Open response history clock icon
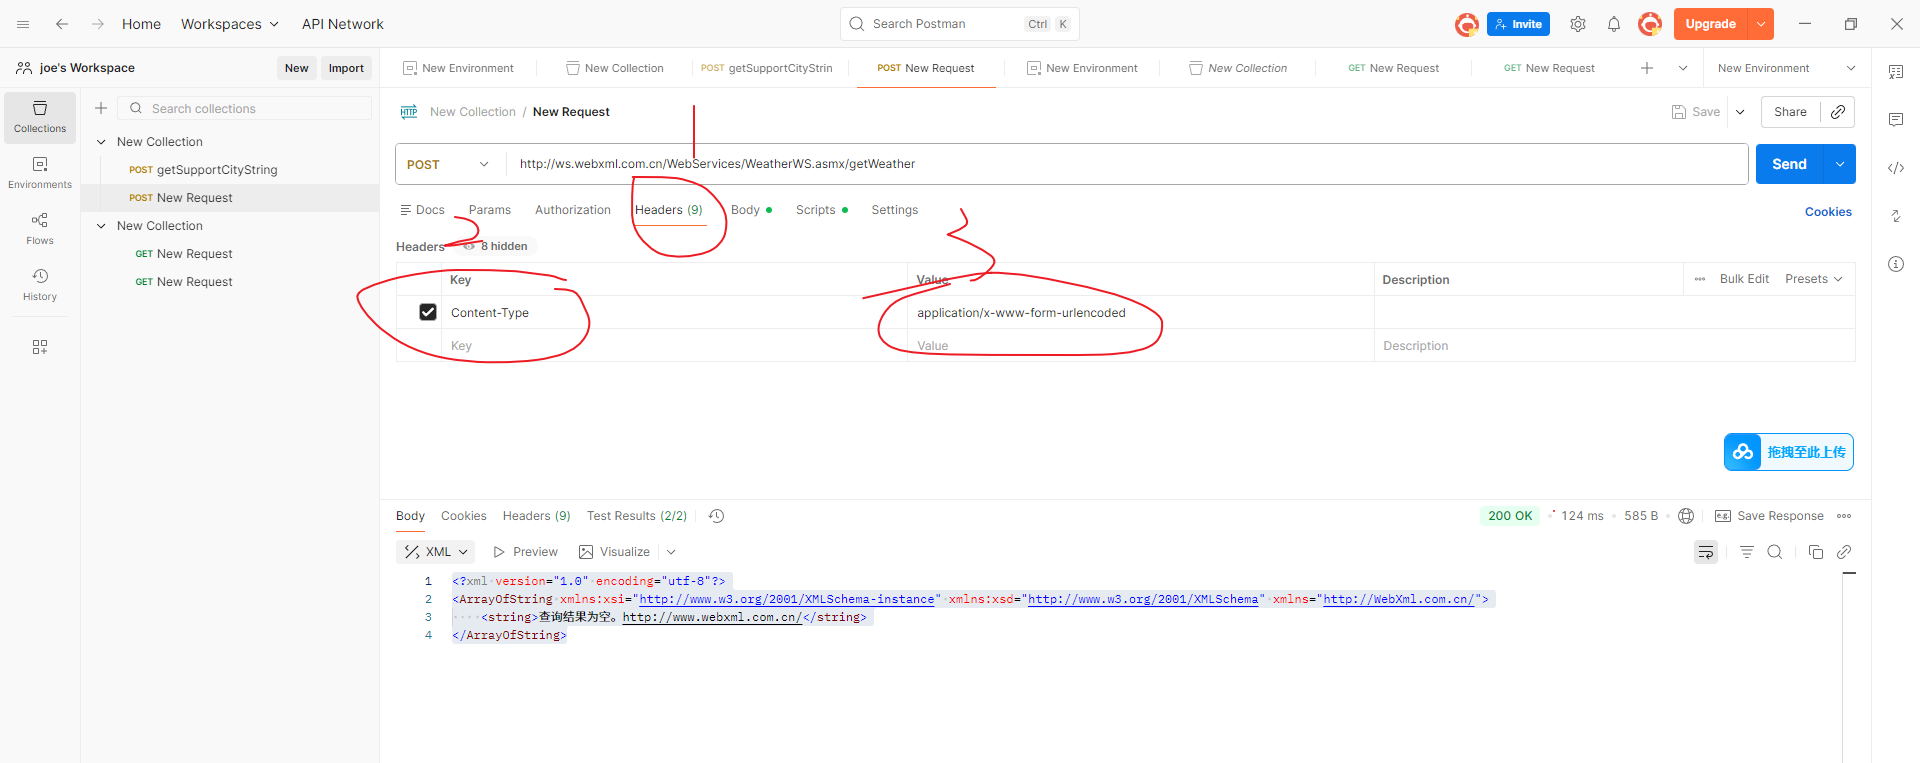Viewport: 1920px width, 763px height. [716, 516]
